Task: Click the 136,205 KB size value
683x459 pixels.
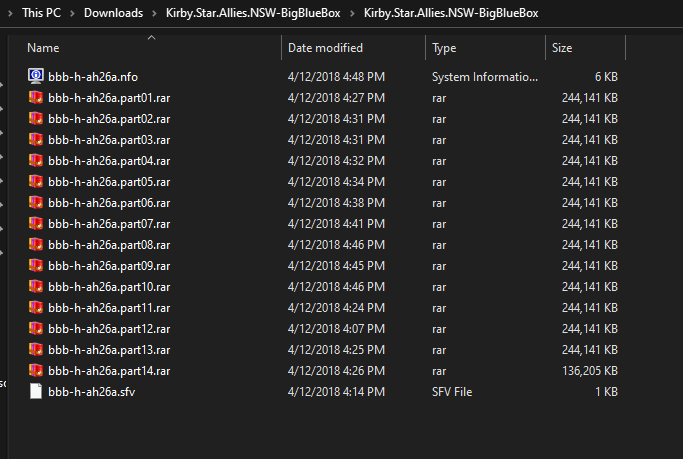Action: 590,371
